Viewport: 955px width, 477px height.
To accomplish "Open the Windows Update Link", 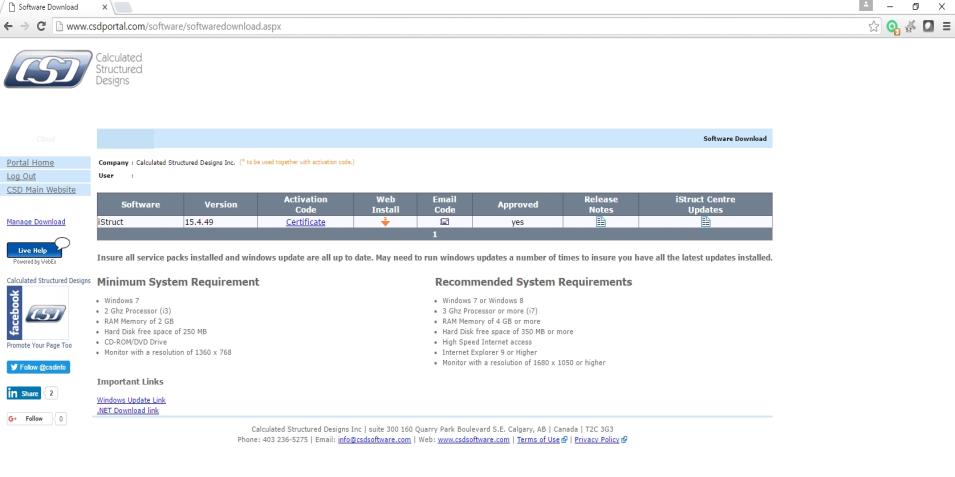I will pos(131,400).
